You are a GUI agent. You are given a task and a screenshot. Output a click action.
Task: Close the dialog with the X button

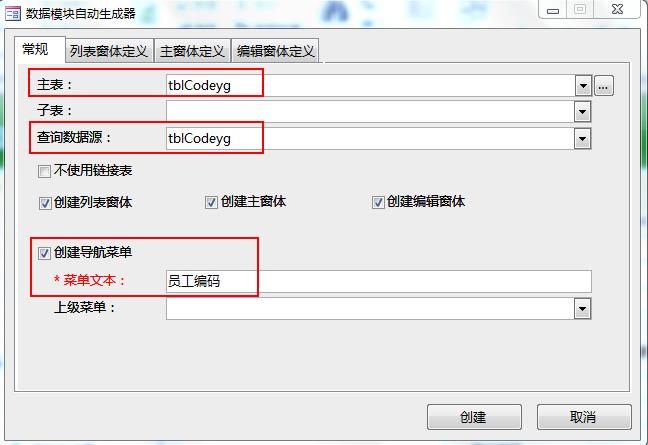(x=617, y=10)
